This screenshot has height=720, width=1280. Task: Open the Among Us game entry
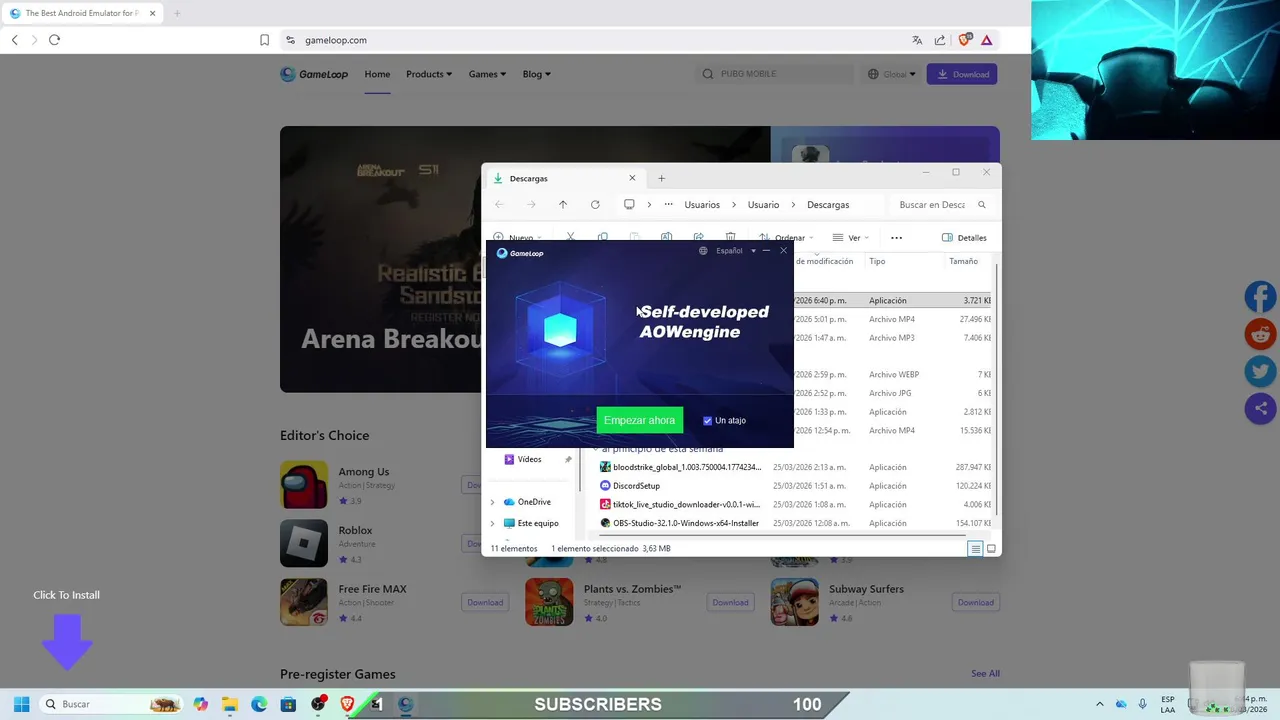click(363, 472)
